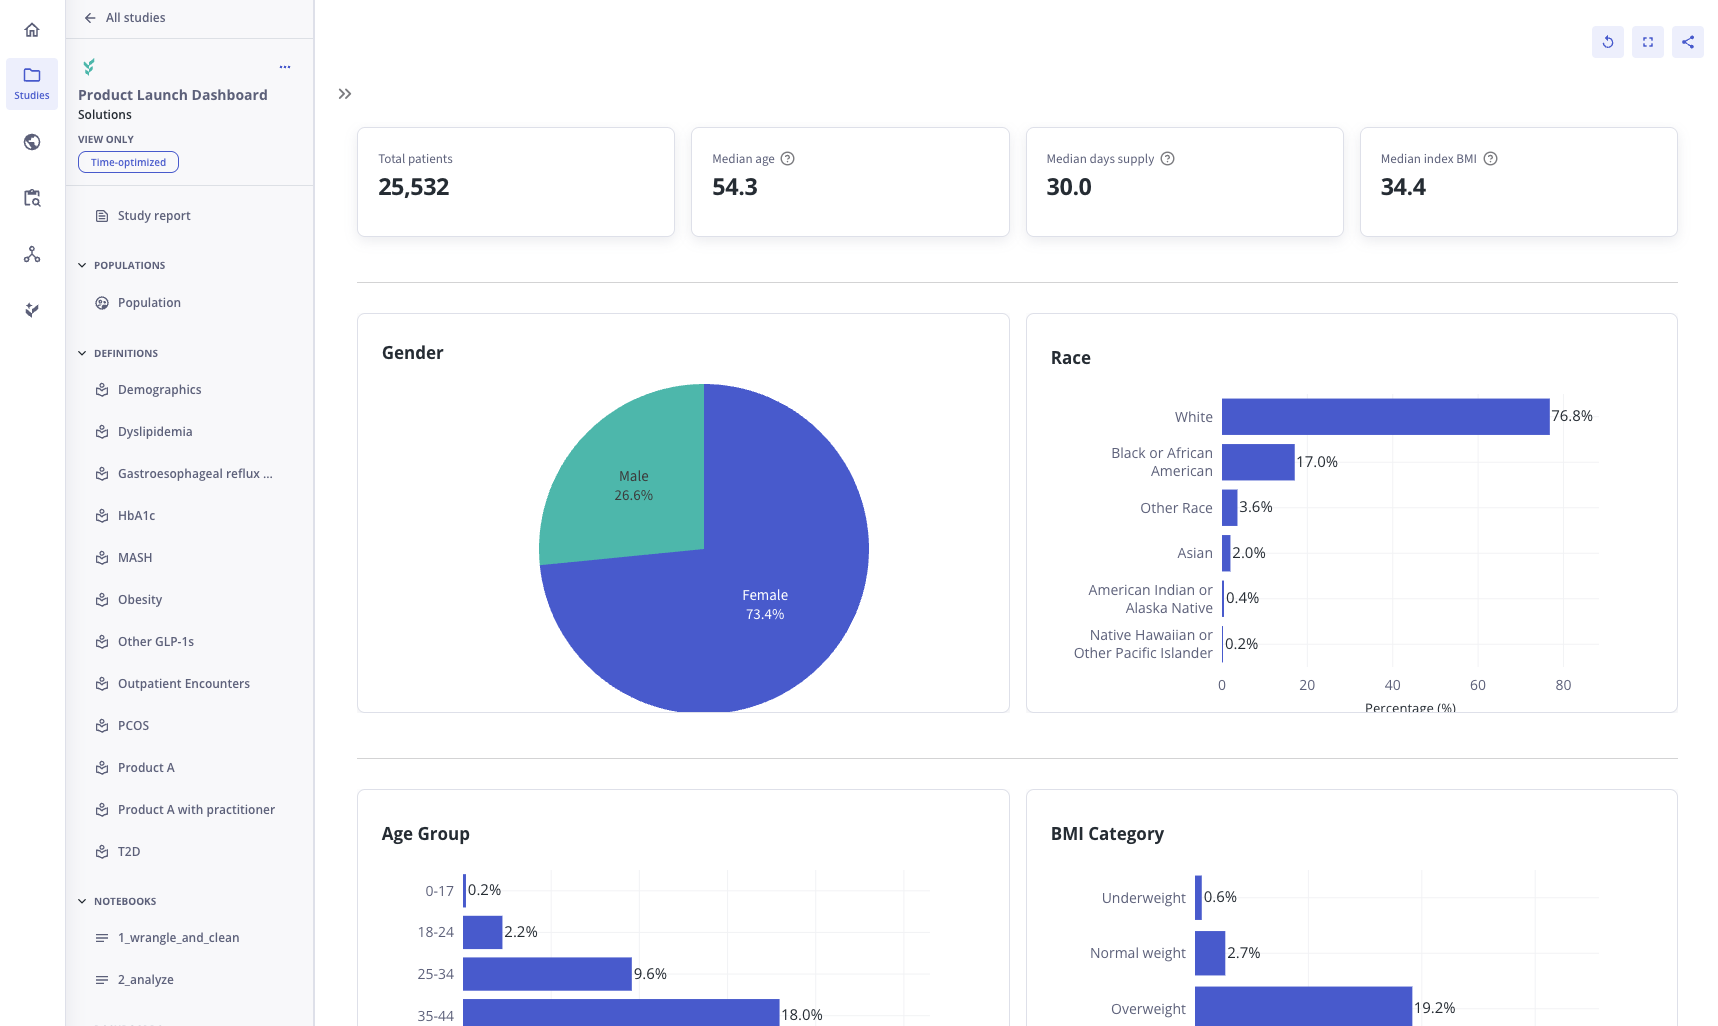Click the refresh dashboard icon

1607,42
